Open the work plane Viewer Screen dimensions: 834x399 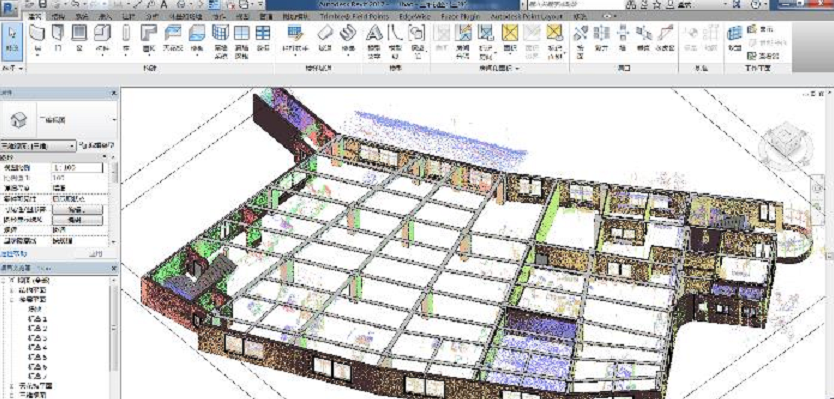click(764, 55)
